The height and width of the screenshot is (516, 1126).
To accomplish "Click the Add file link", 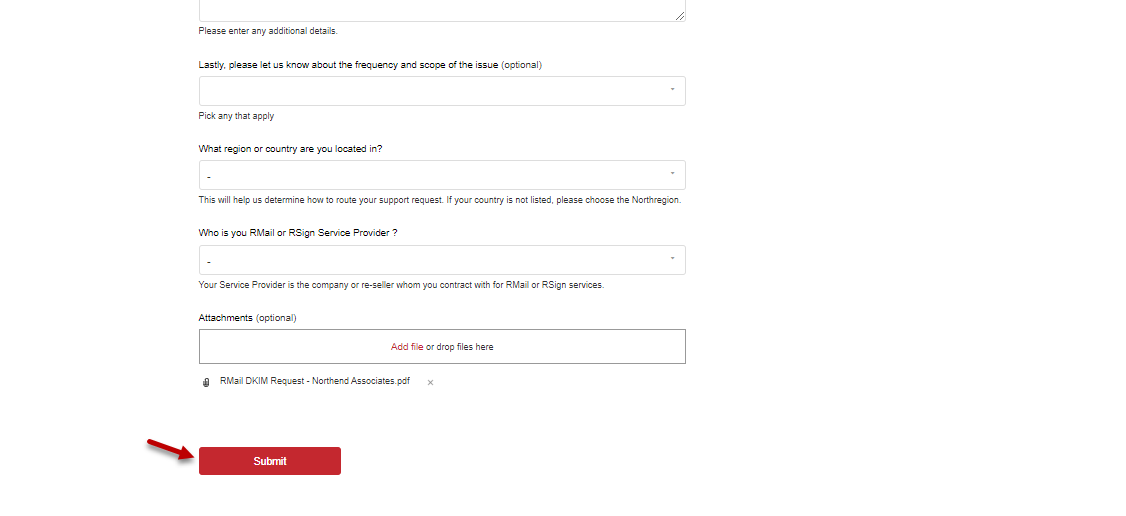I will 406,347.
